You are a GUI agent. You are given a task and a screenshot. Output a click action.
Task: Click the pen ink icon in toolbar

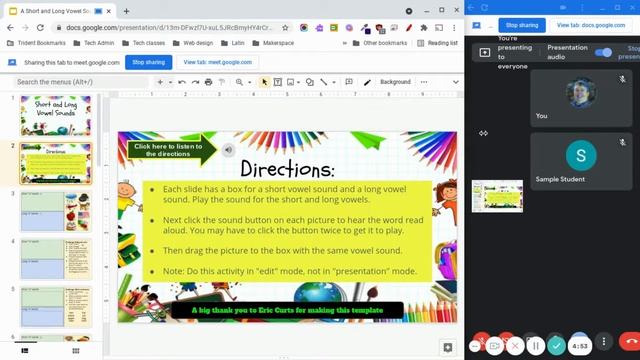tap(367, 82)
